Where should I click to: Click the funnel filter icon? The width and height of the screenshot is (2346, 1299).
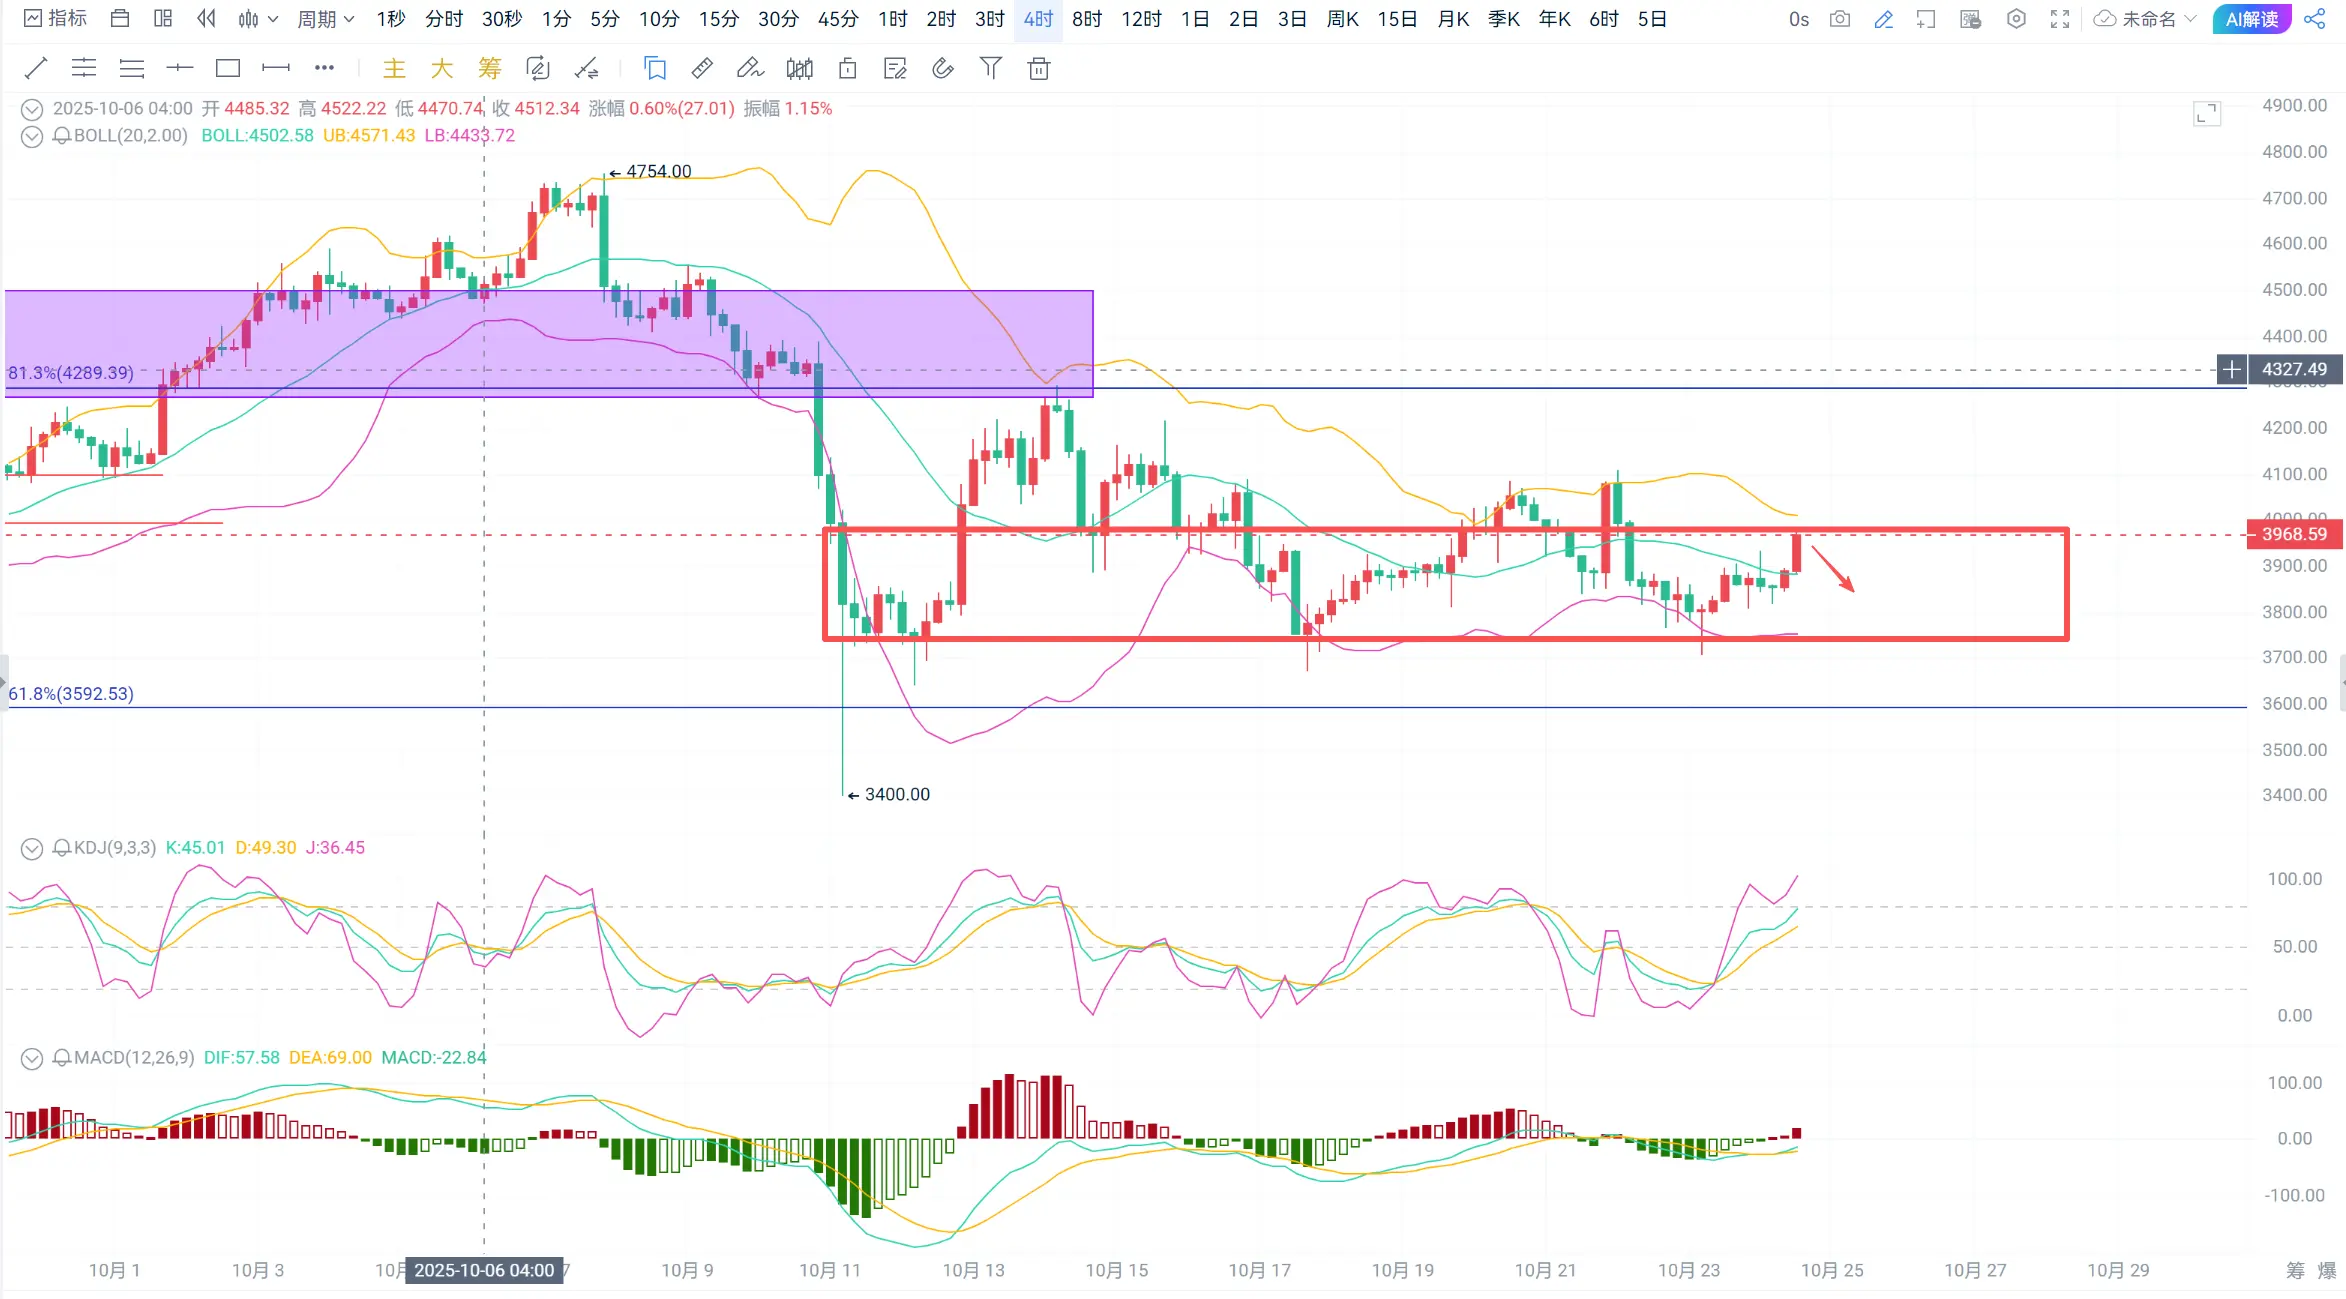click(990, 68)
